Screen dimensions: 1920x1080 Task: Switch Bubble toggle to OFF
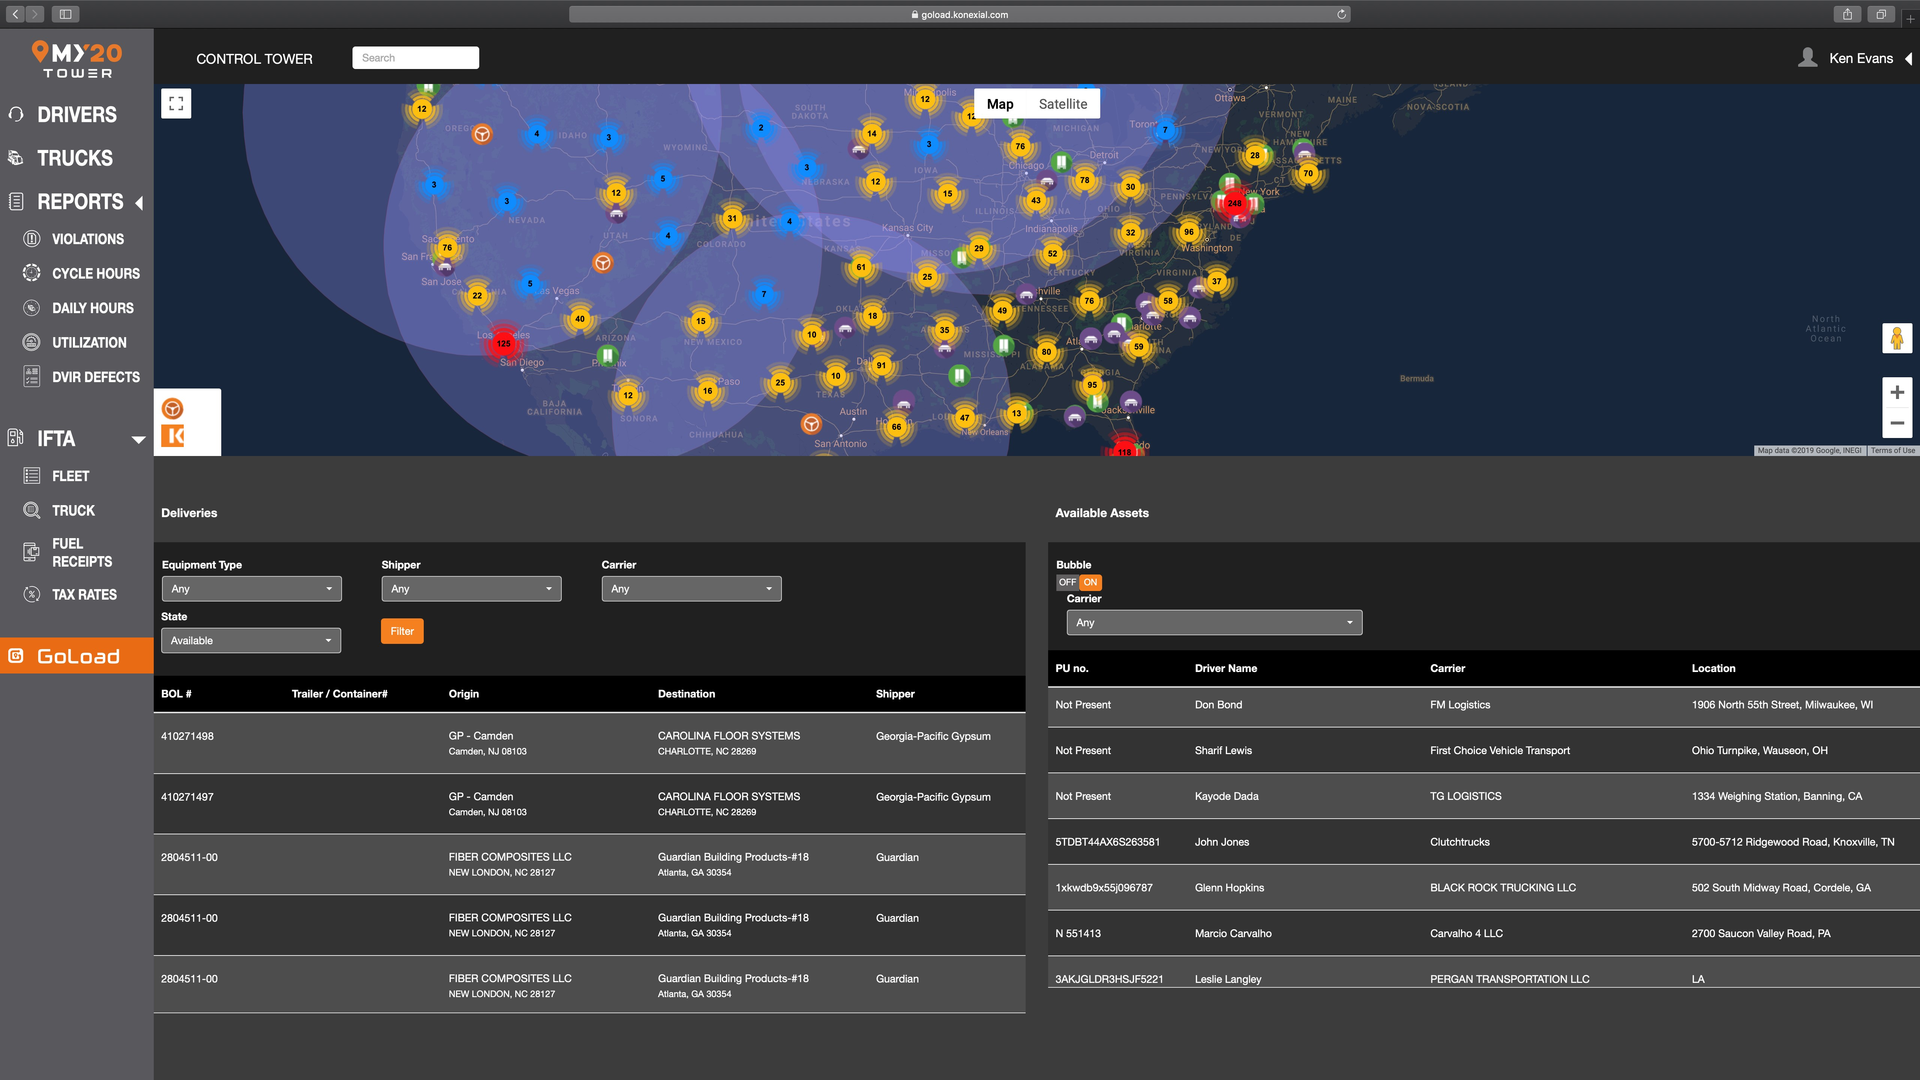[1067, 582]
